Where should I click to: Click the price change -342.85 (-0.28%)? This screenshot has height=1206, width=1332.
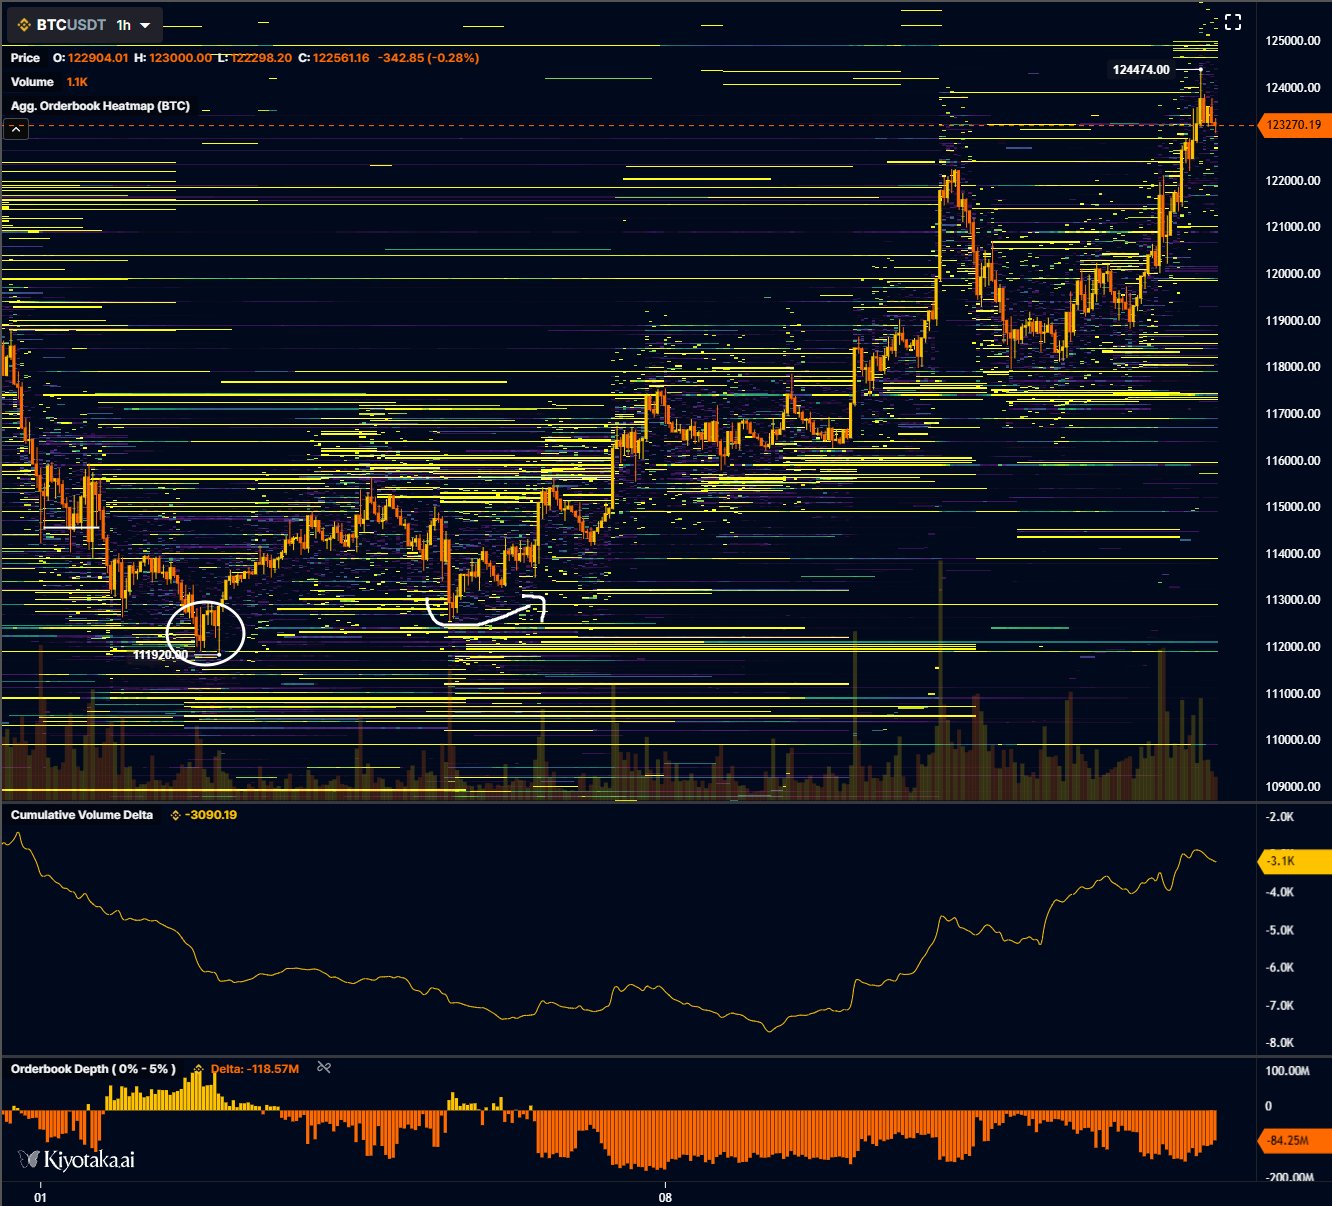(x=428, y=58)
